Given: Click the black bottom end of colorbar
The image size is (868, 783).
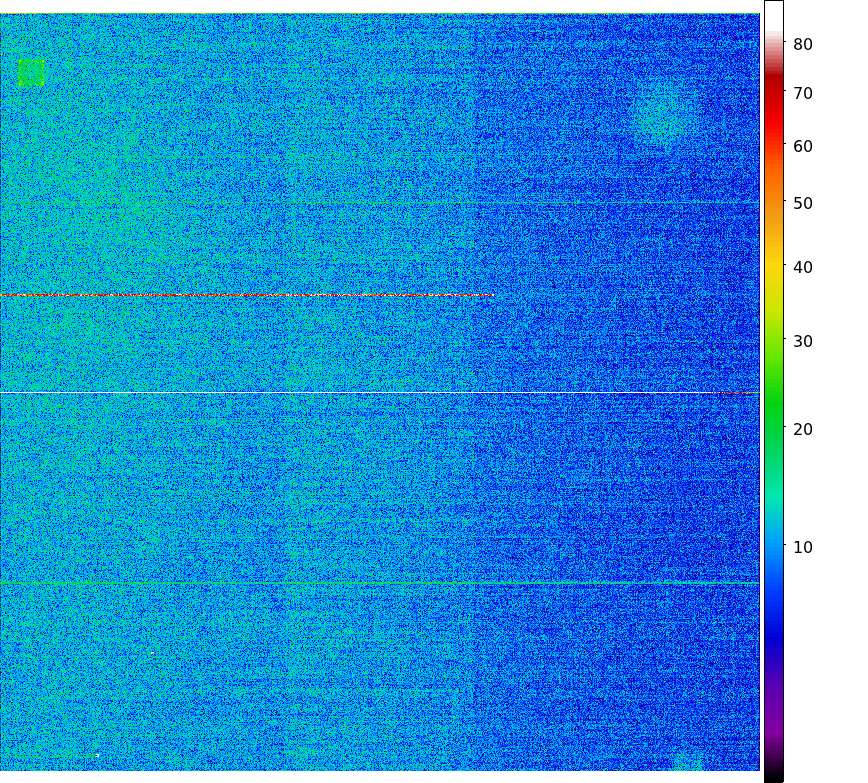Looking at the screenshot, I should [773, 776].
